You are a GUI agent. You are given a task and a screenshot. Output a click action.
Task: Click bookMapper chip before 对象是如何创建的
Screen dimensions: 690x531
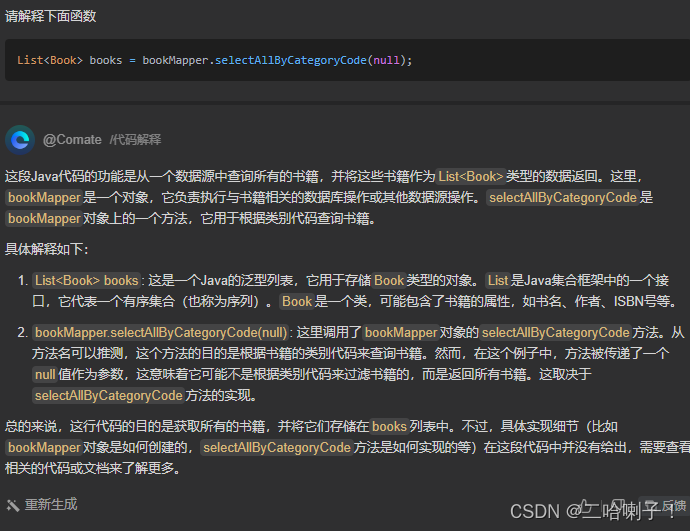tap(44, 448)
